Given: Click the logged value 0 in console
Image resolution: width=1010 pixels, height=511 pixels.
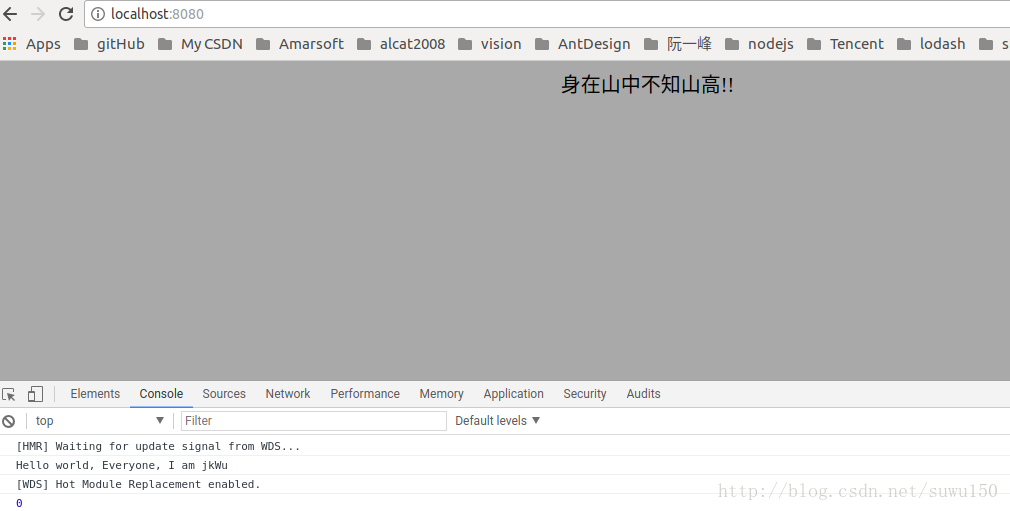Looking at the screenshot, I should click(19, 503).
